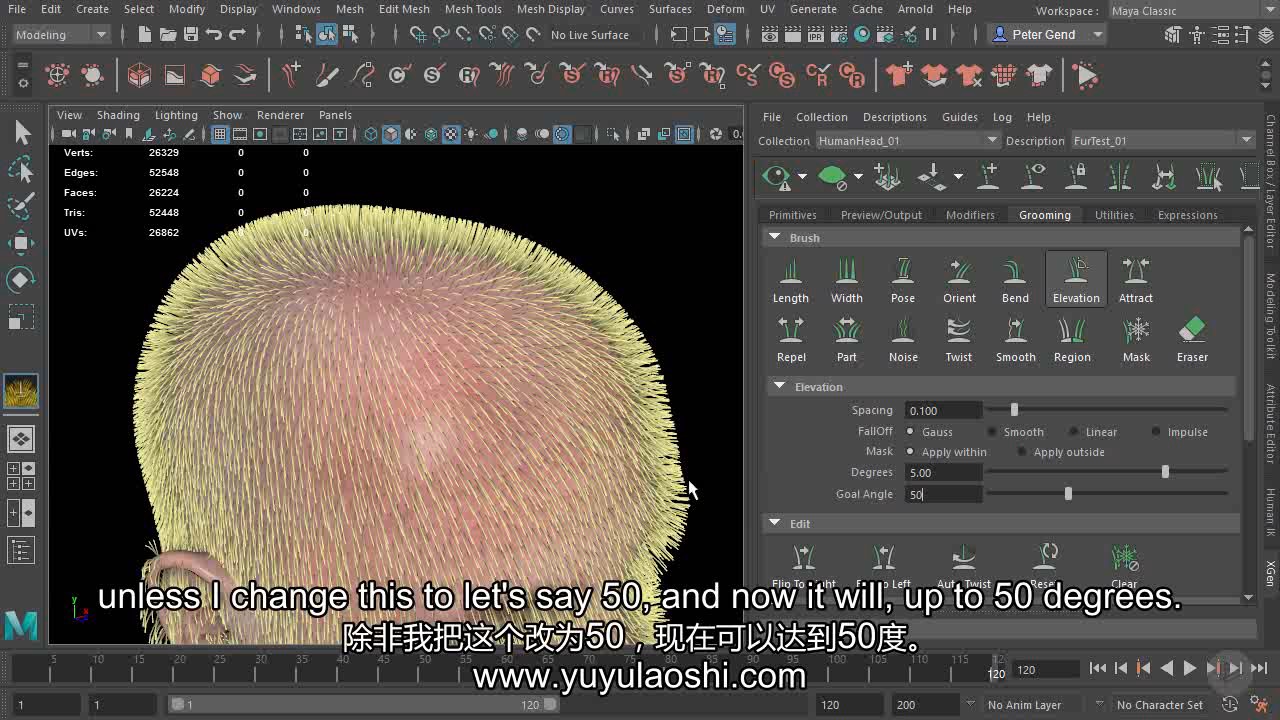The height and width of the screenshot is (720, 1280).
Task: Select the Width grooming brush
Action: pyautogui.click(x=846, y=279)
